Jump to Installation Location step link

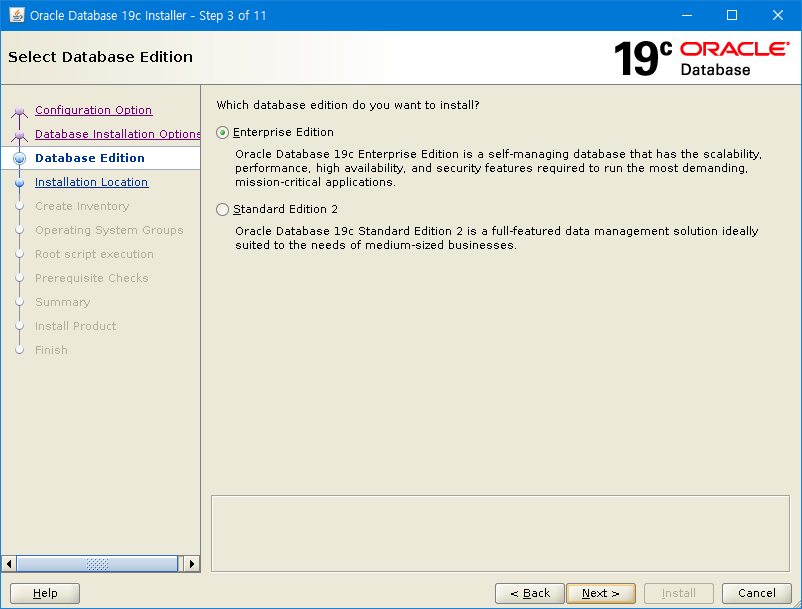pyautogui.click(x=91, y=182)
